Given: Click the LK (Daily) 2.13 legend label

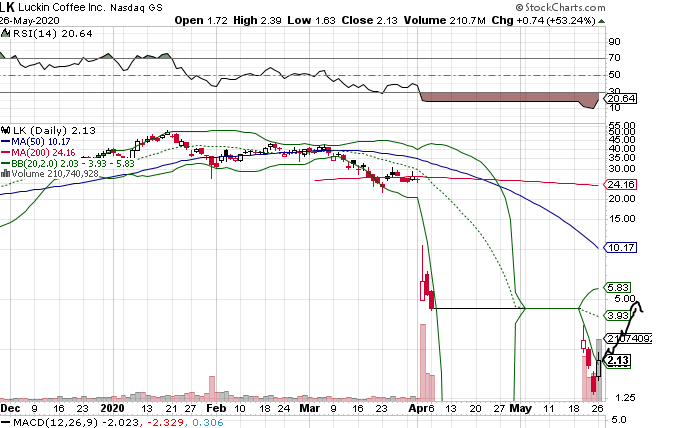Looking at the screenshot, I should [x=54, y=130].
